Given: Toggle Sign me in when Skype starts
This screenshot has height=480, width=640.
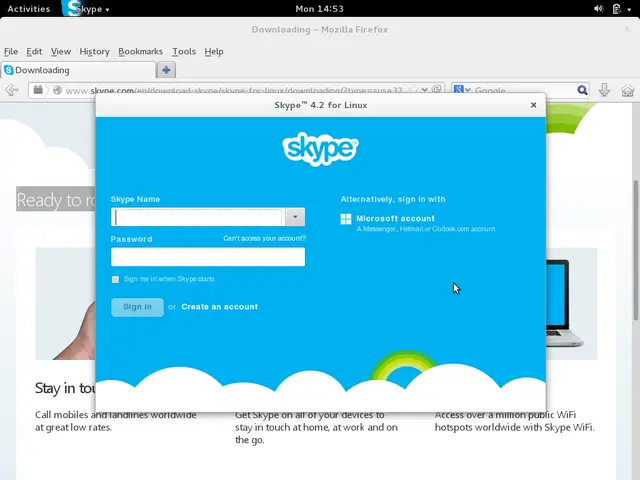Looking at the screenshot, I should click(x=115, y=280).
